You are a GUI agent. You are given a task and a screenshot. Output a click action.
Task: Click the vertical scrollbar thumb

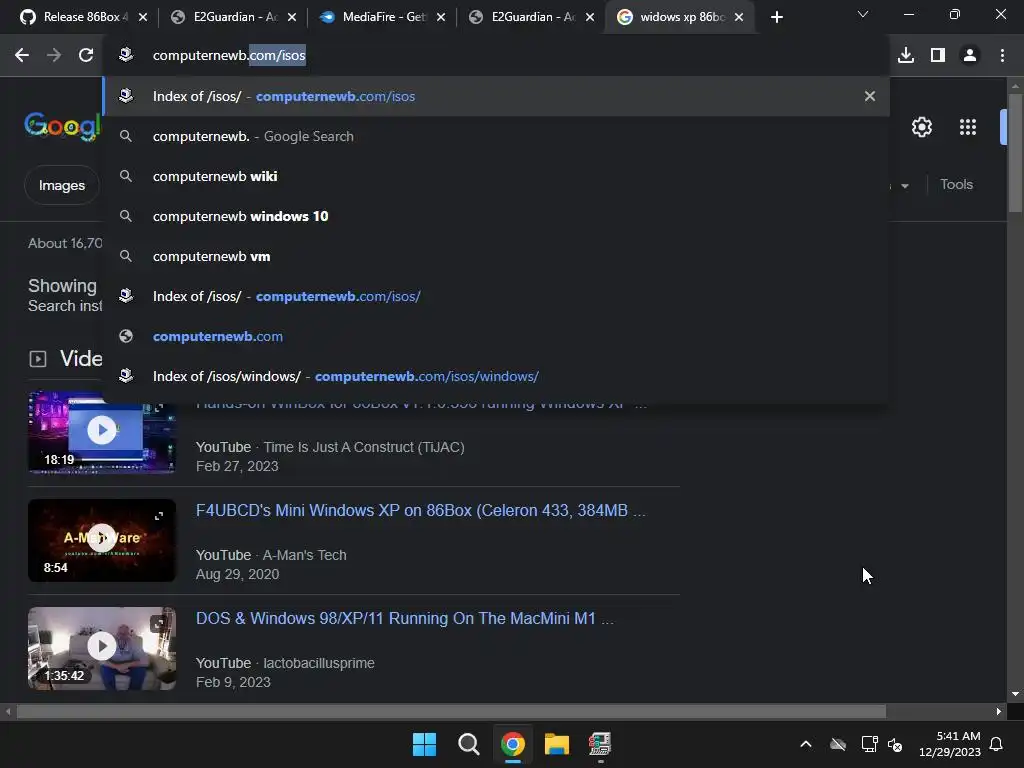tap(1015, 153)
